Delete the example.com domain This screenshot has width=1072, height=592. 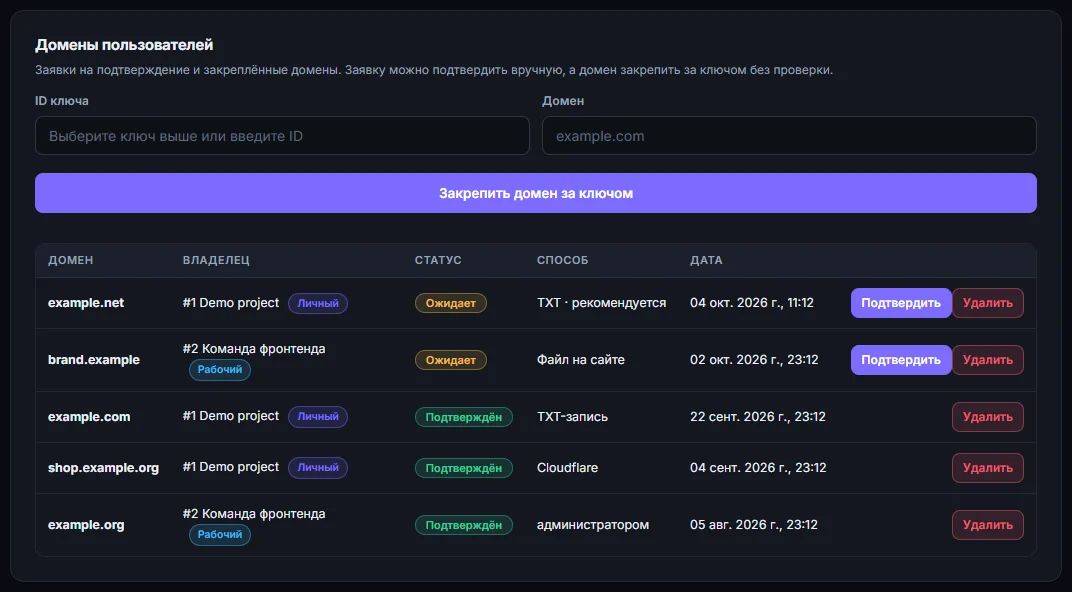(x=987, y=417)
